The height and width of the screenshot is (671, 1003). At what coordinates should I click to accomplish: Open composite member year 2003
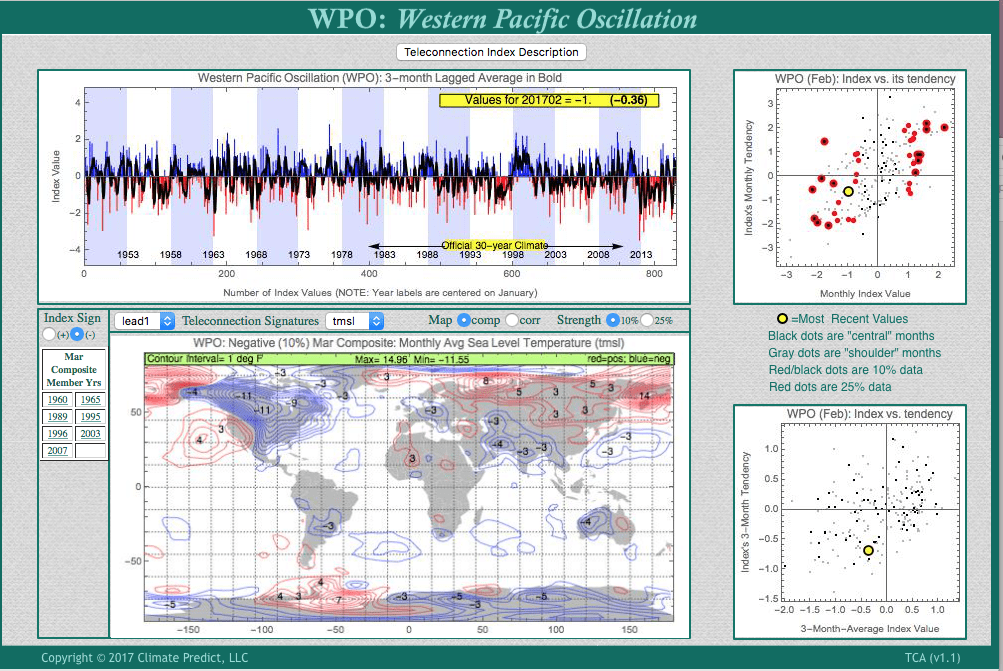tap(90, 433)
